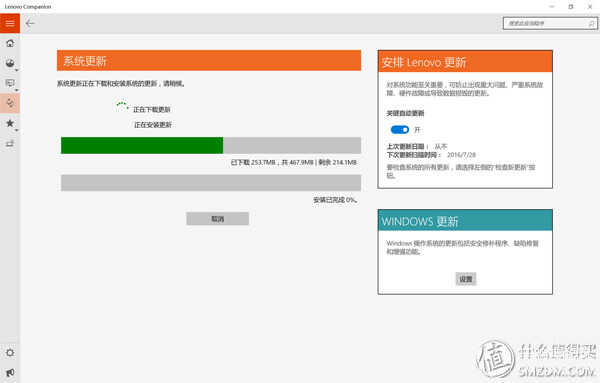Screen dimensions: 600x383
Task: Turn off the 关键自动更新 switch
Action: click(x=400, y=130)
